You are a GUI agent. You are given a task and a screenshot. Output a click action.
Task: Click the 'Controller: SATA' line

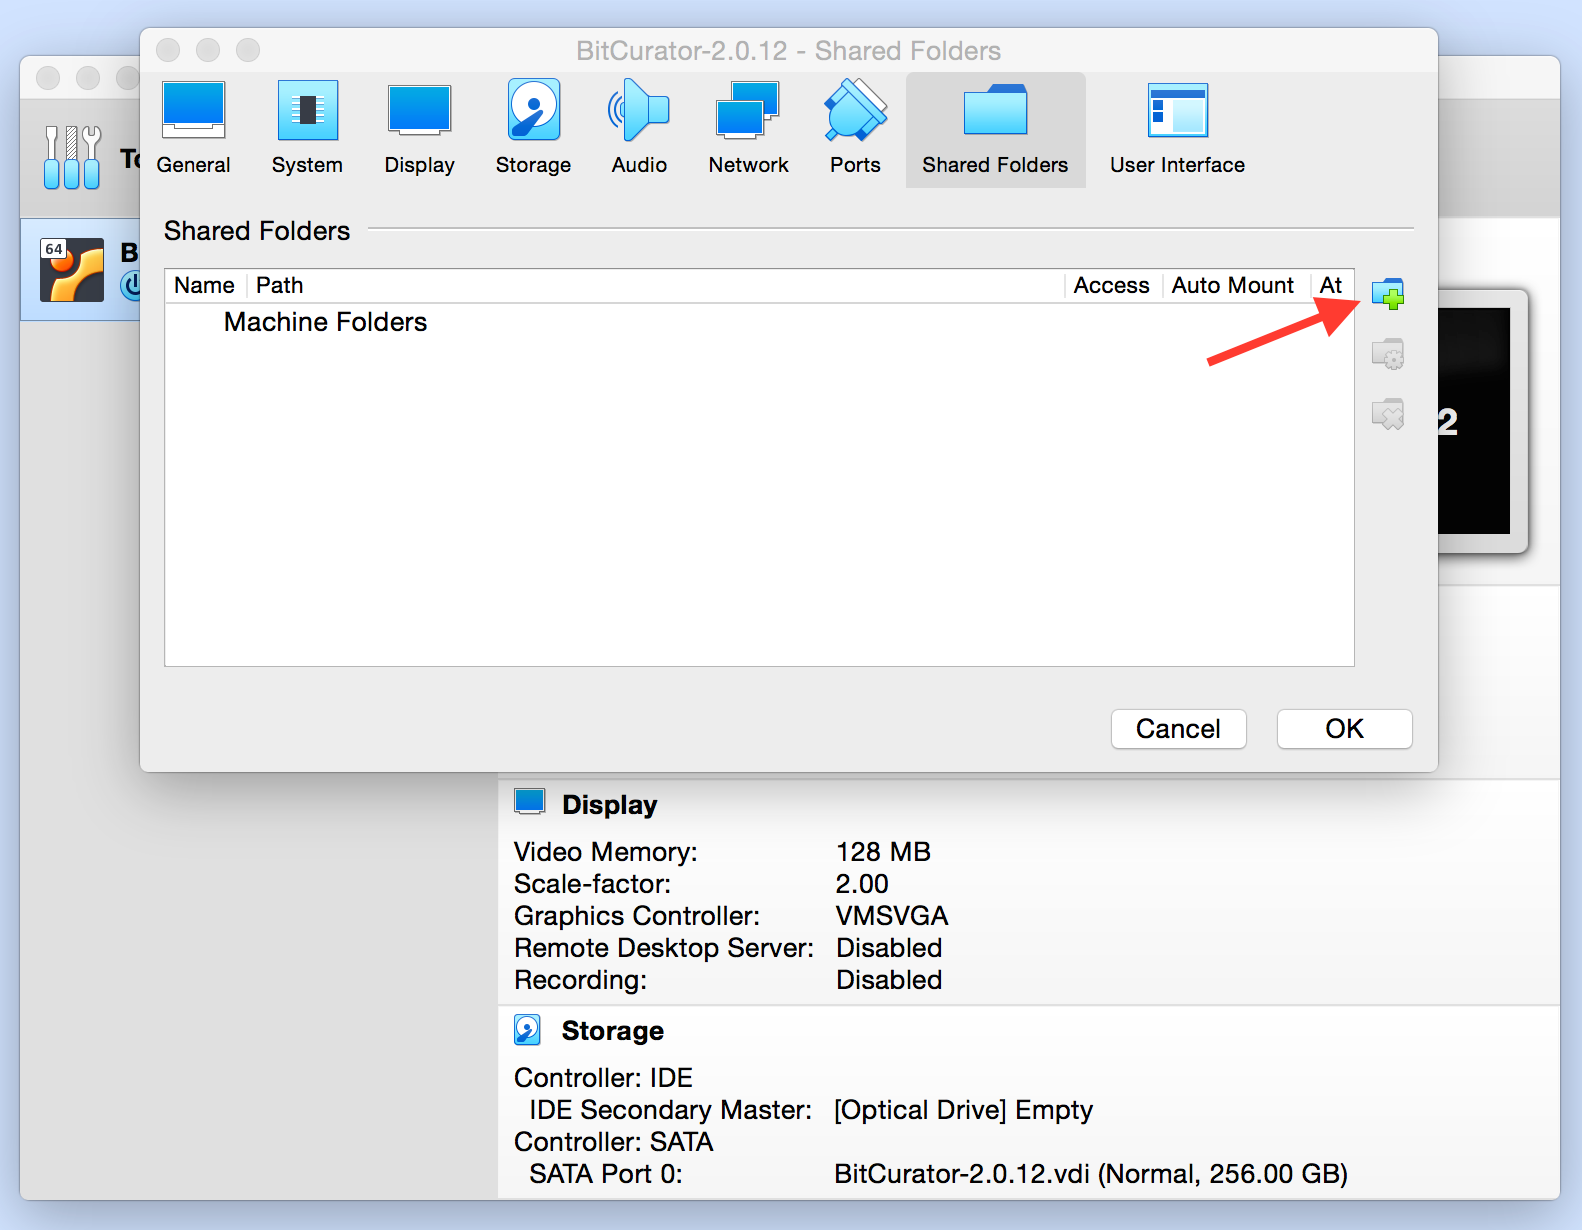point(614,1142)
